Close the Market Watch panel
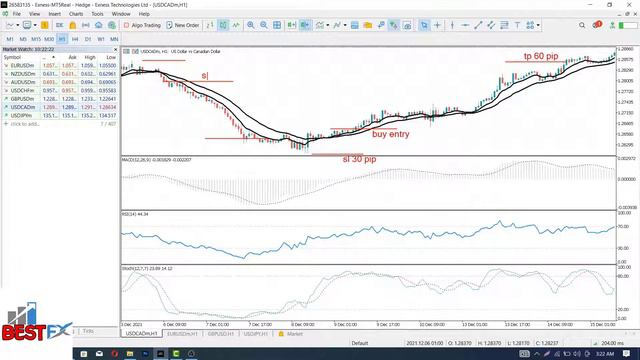Screen dimensions: 640x360 coord(116,49)
